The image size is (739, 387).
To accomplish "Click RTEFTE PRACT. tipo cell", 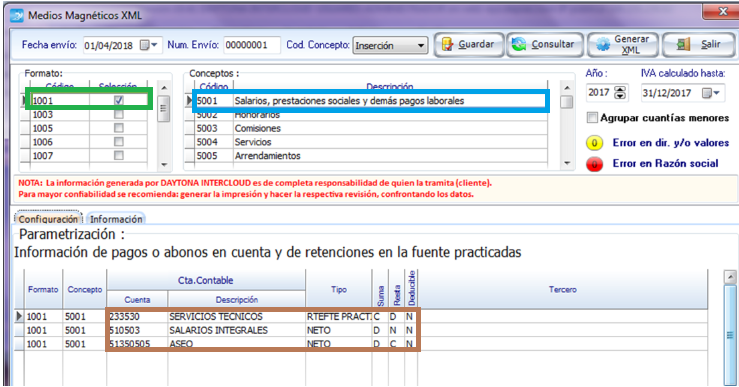I will (338, 316).
